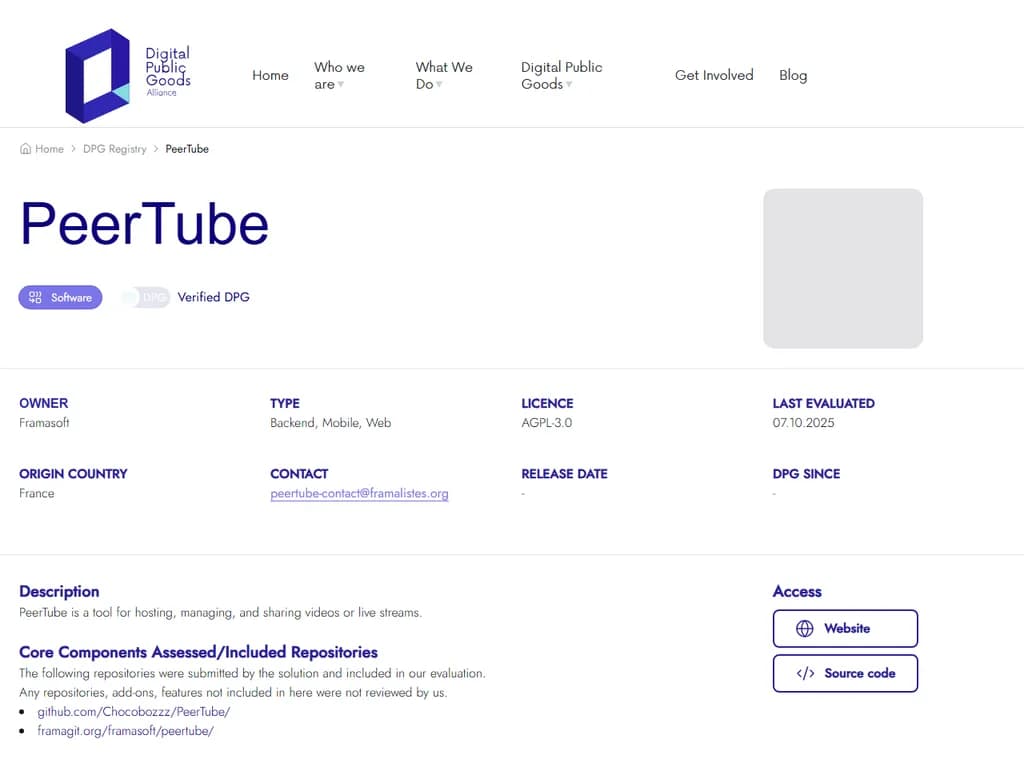
Task: Click Get Involved in the navigation
Action: coord(714,75)
